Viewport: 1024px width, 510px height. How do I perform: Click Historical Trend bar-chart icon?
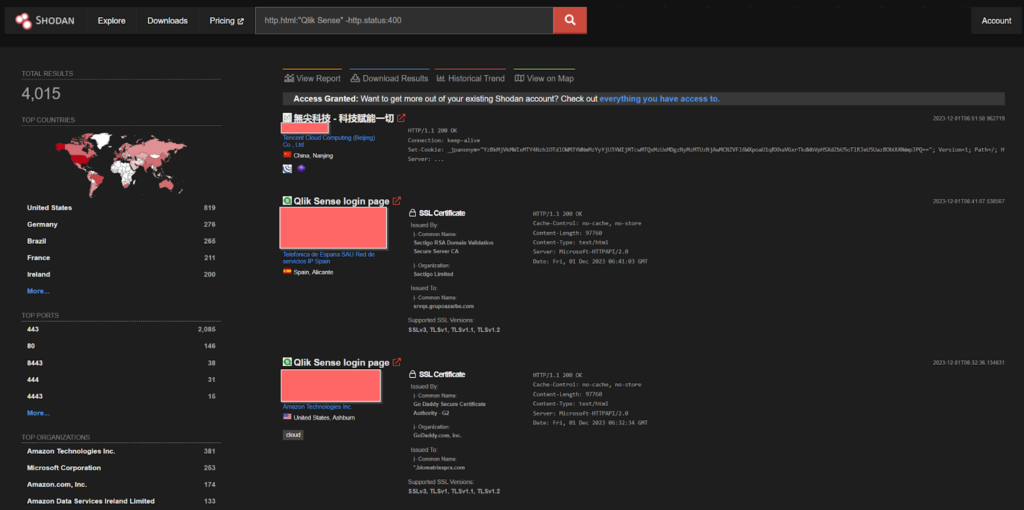point(441,78)
